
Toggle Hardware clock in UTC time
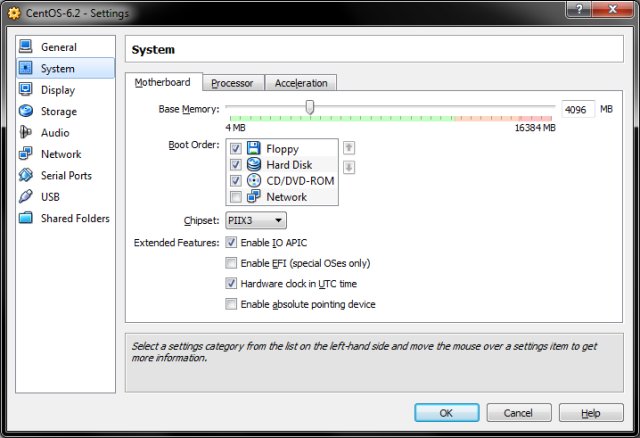pyautogui.click(x=231, y=283)
